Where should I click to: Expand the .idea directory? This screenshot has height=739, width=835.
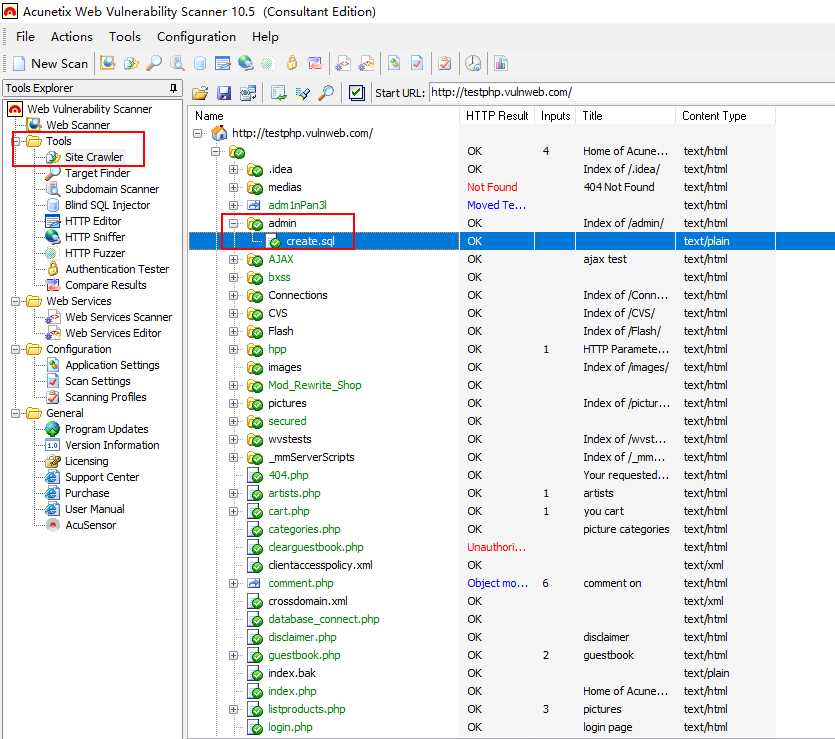pyautogui.click(x=233, y=169)
